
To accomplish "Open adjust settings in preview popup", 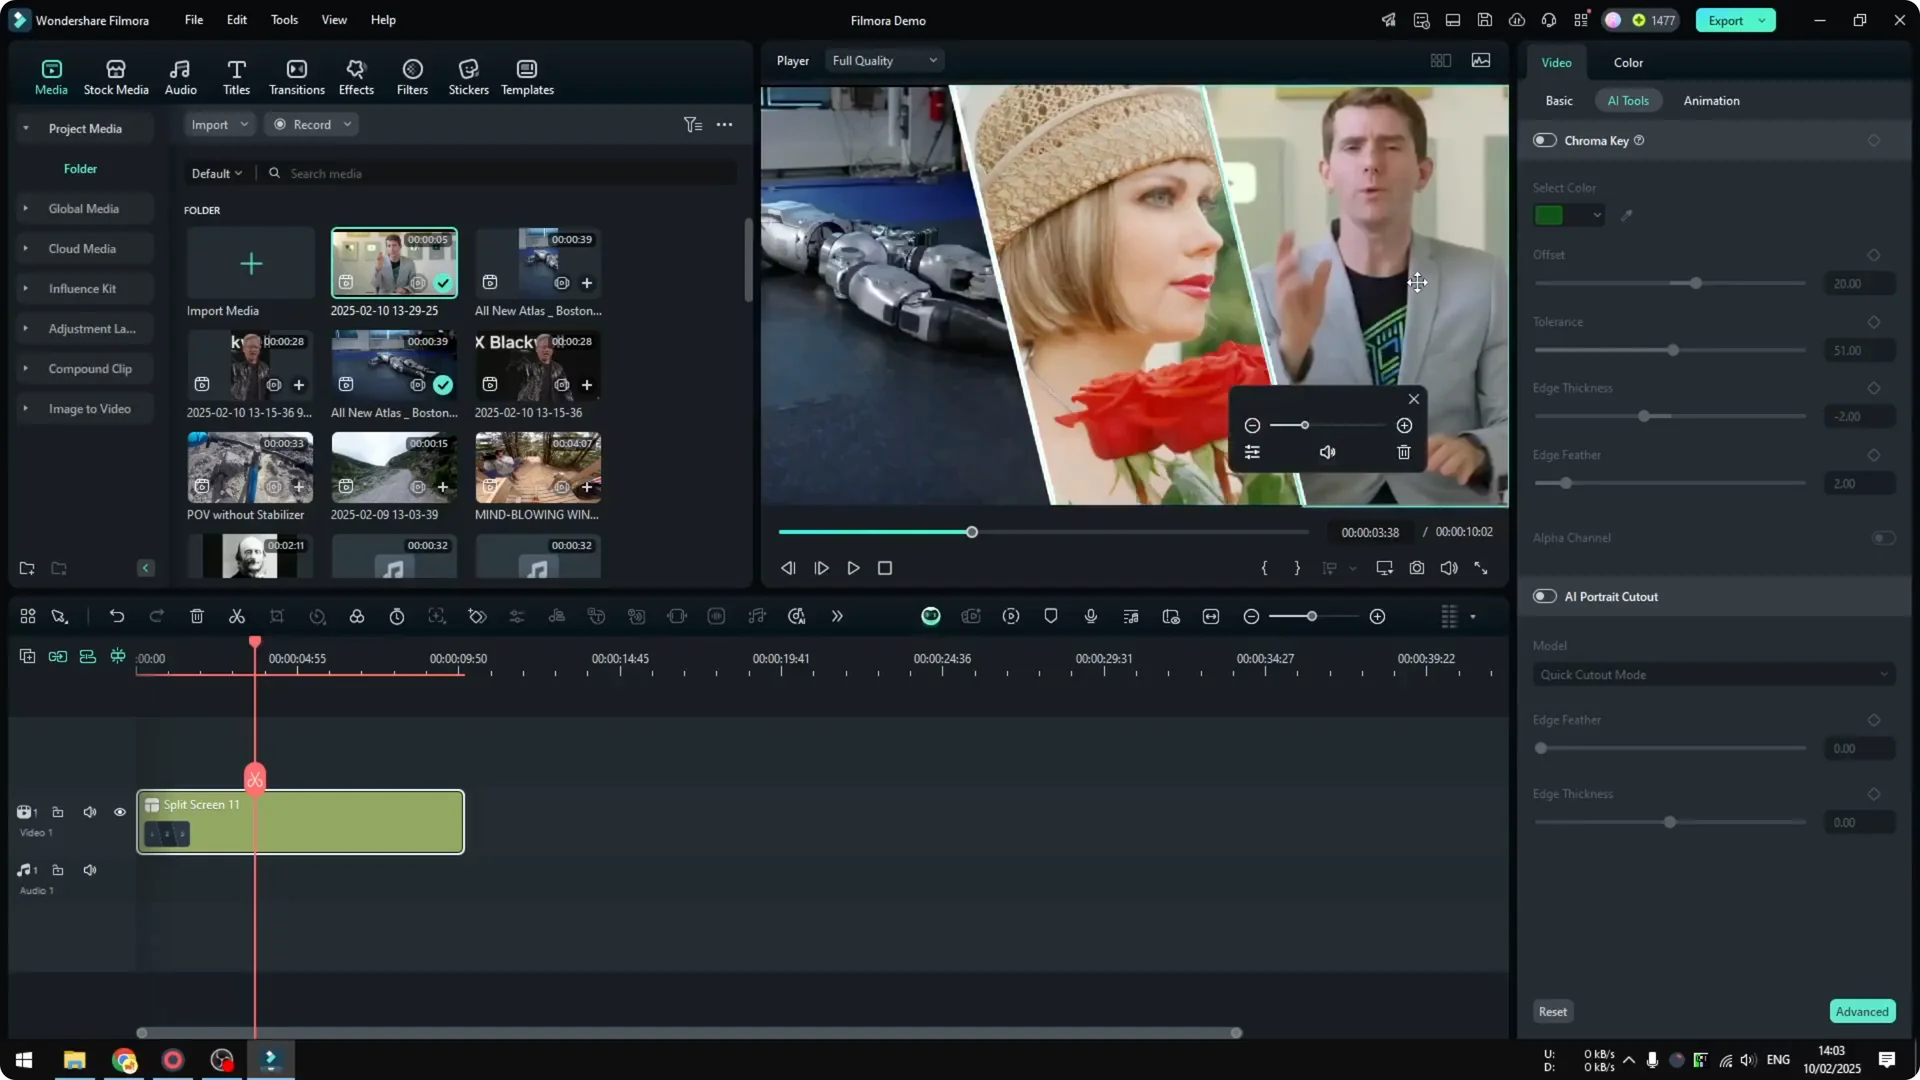I will 1252,452.
